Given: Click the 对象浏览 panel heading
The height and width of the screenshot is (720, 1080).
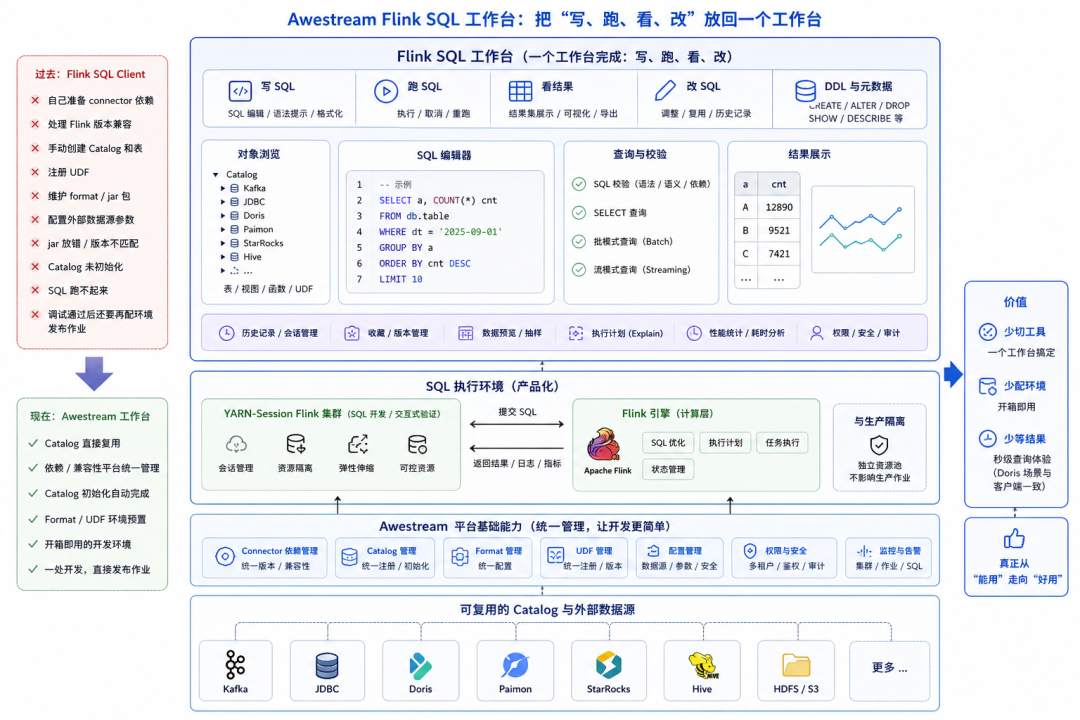Looking at the screenshot, I should pos(259,154).
